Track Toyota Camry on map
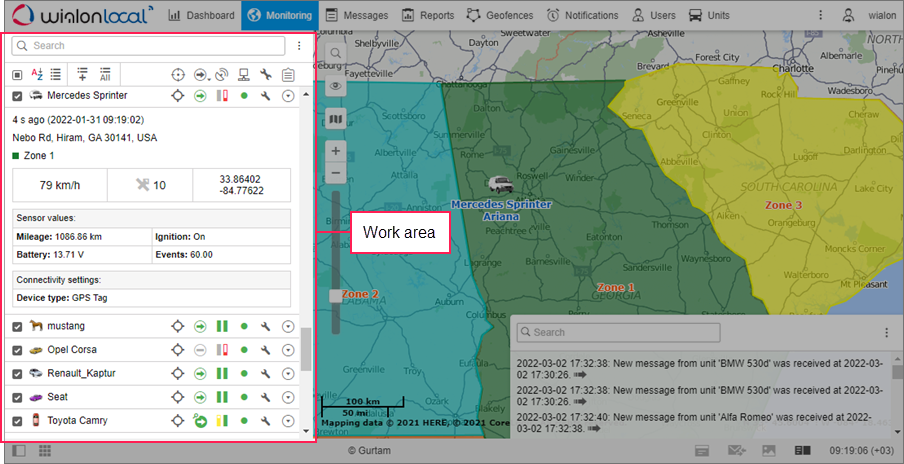Viewport: 904px width, 464px height. pyautogui.click(x=178, y=421)
